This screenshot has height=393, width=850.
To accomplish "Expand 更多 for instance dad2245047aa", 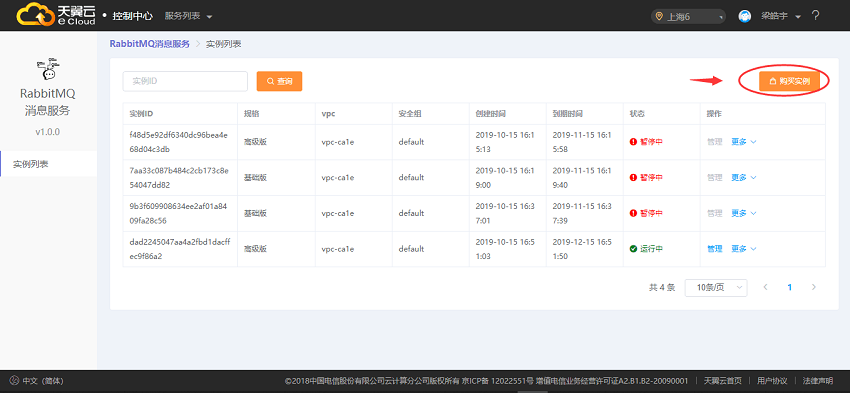I will click(744, 249).
